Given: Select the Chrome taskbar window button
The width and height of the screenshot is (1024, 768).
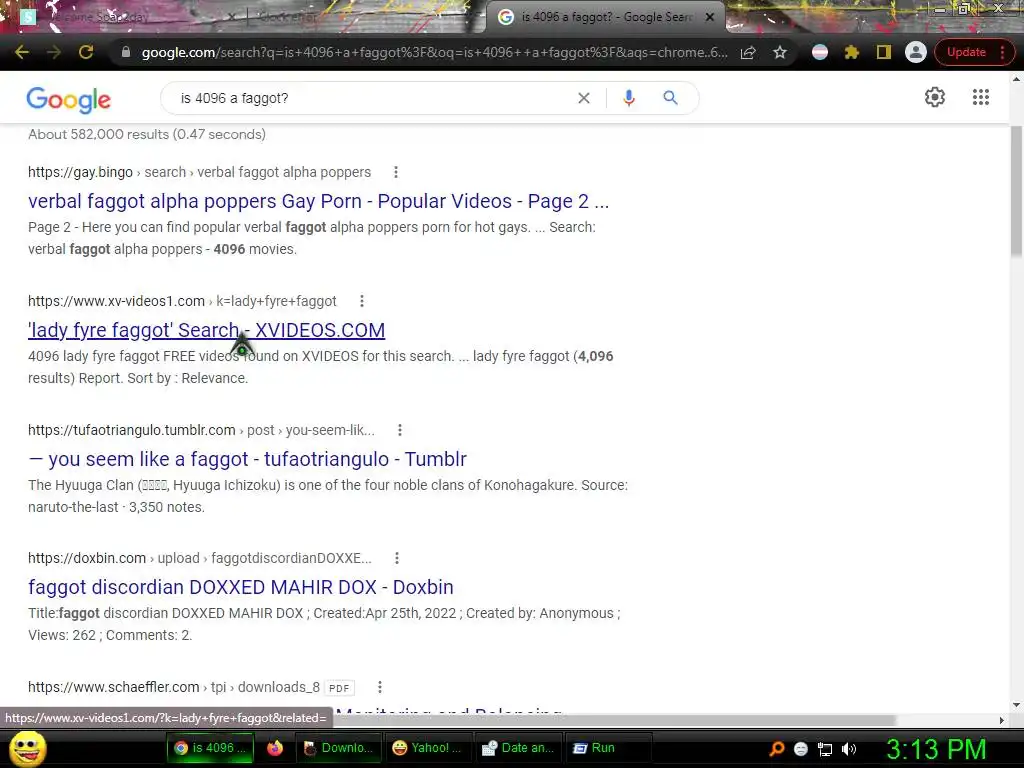Looking at the screenshot, I should (209, 748).
